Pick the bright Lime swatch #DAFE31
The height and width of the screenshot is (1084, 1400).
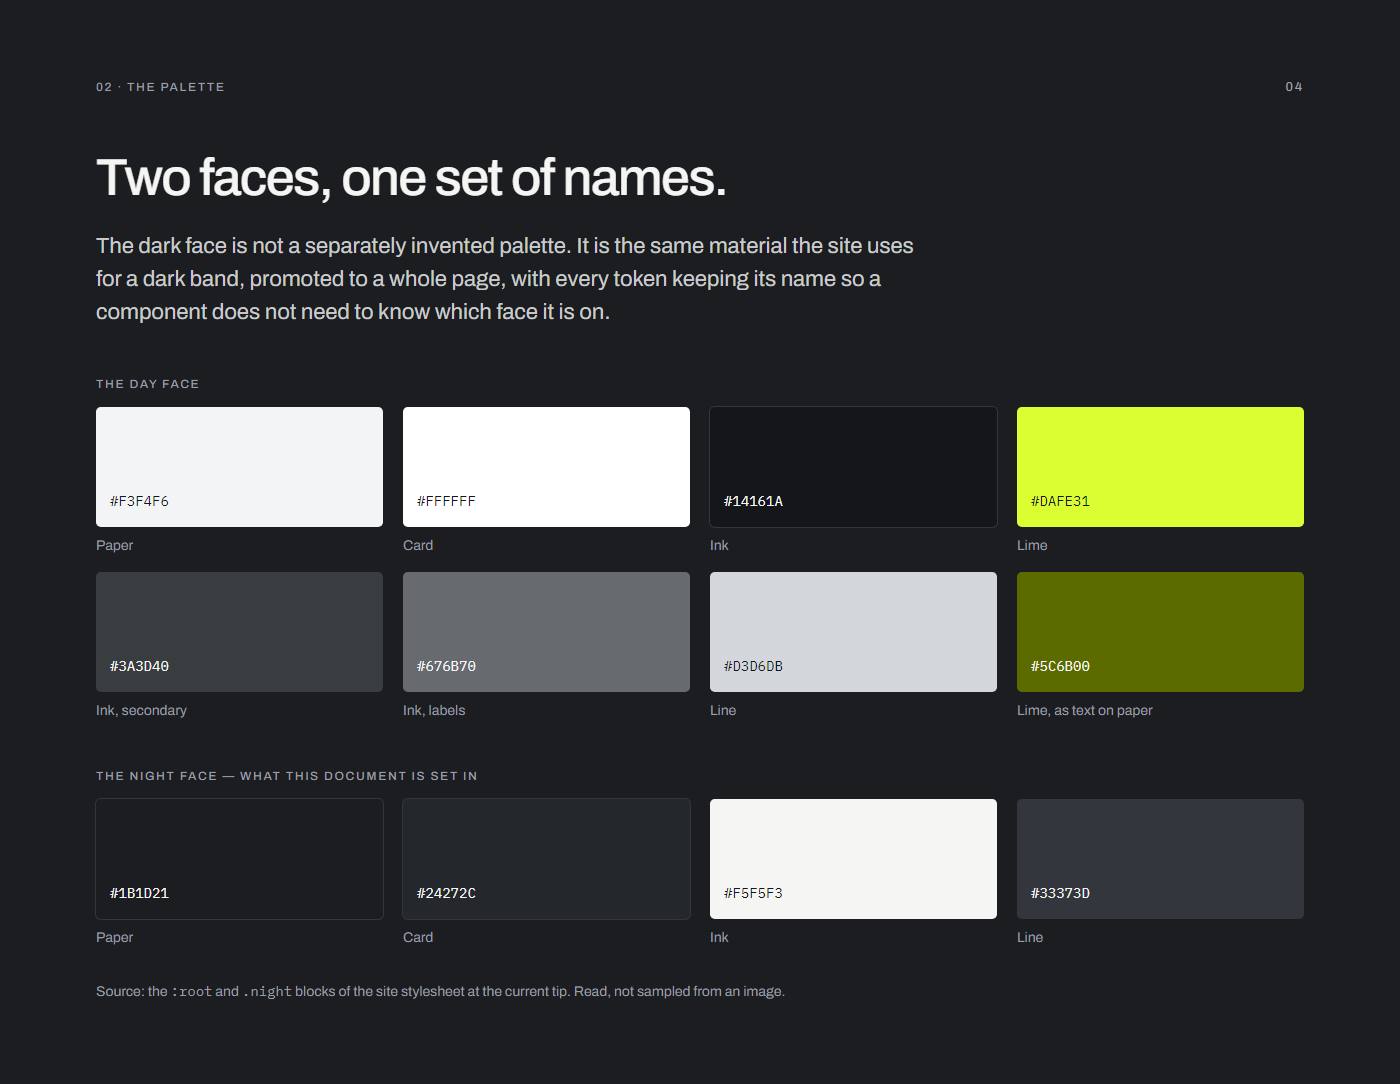pyautogui.click(x=1160, y=467)
